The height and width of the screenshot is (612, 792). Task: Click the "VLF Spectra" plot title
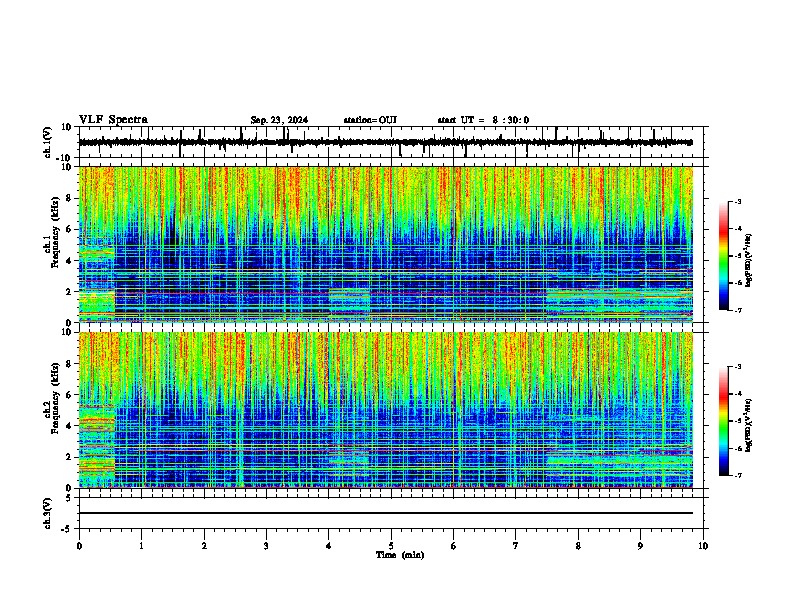(x=113, y=120)
